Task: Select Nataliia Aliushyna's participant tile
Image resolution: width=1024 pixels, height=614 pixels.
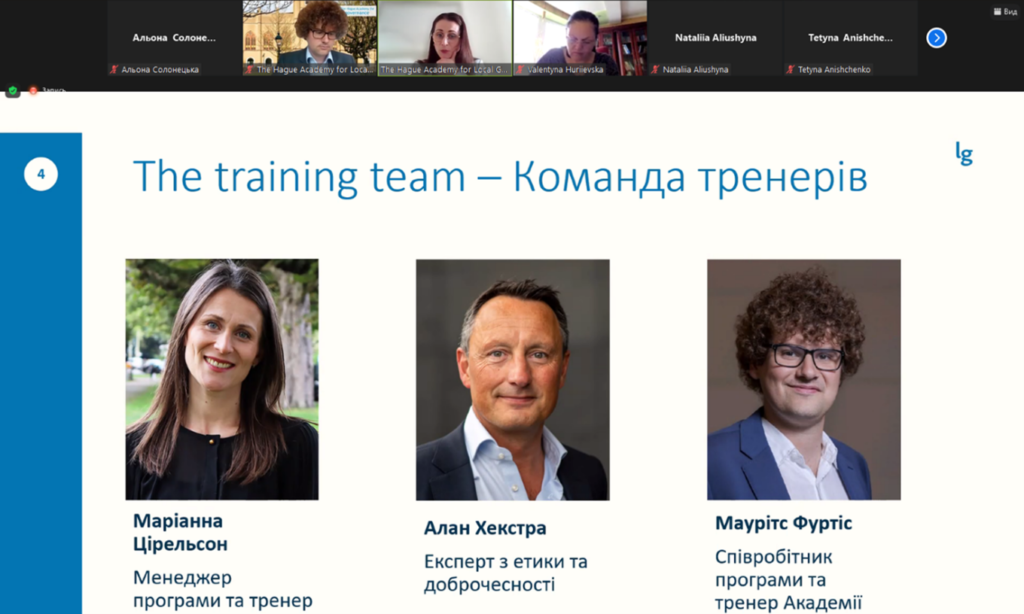Action: click(715, 38)
